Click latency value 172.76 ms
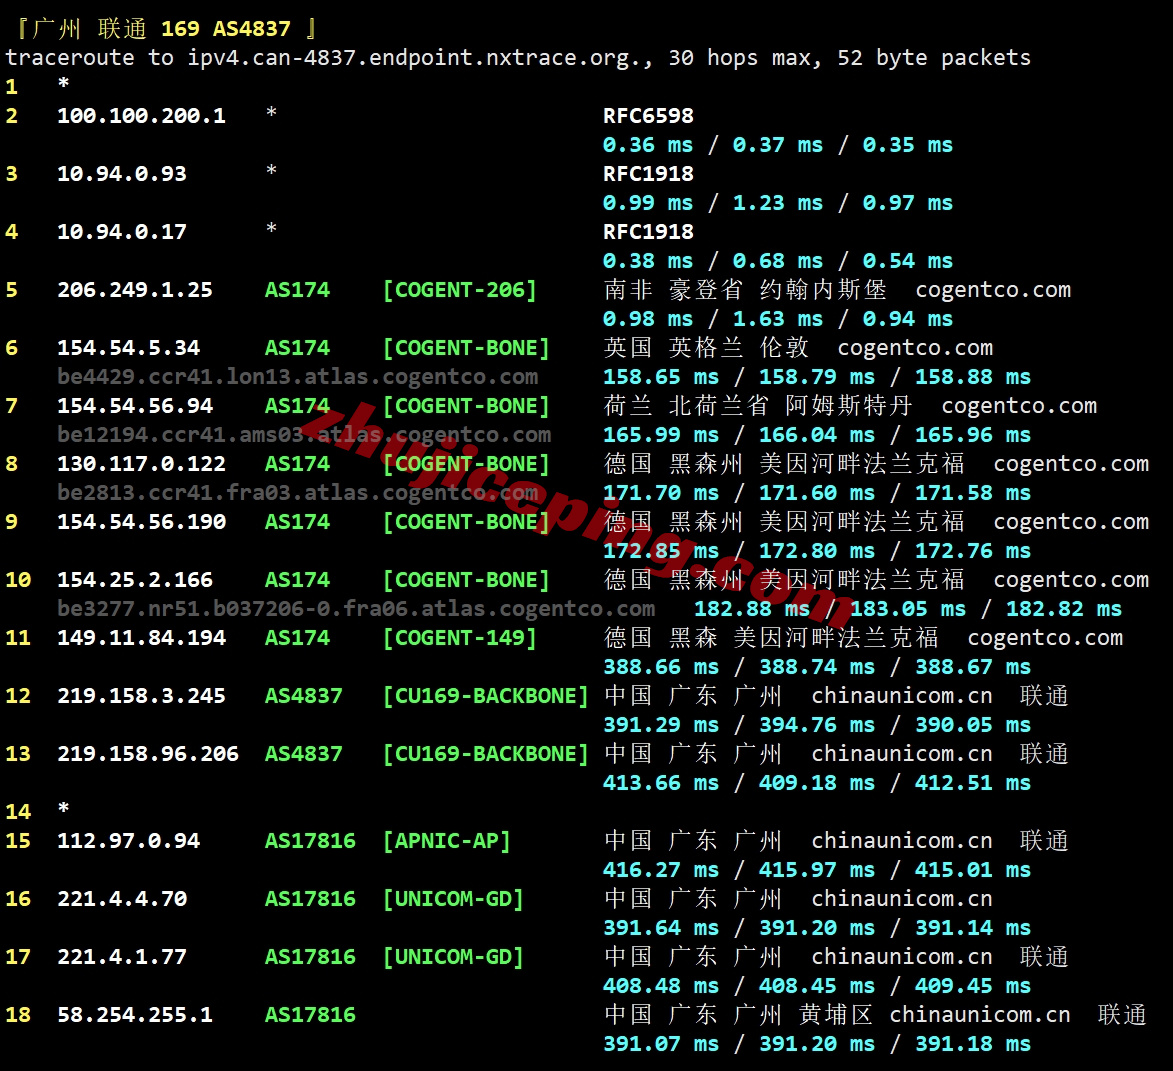 pos(973,551)
